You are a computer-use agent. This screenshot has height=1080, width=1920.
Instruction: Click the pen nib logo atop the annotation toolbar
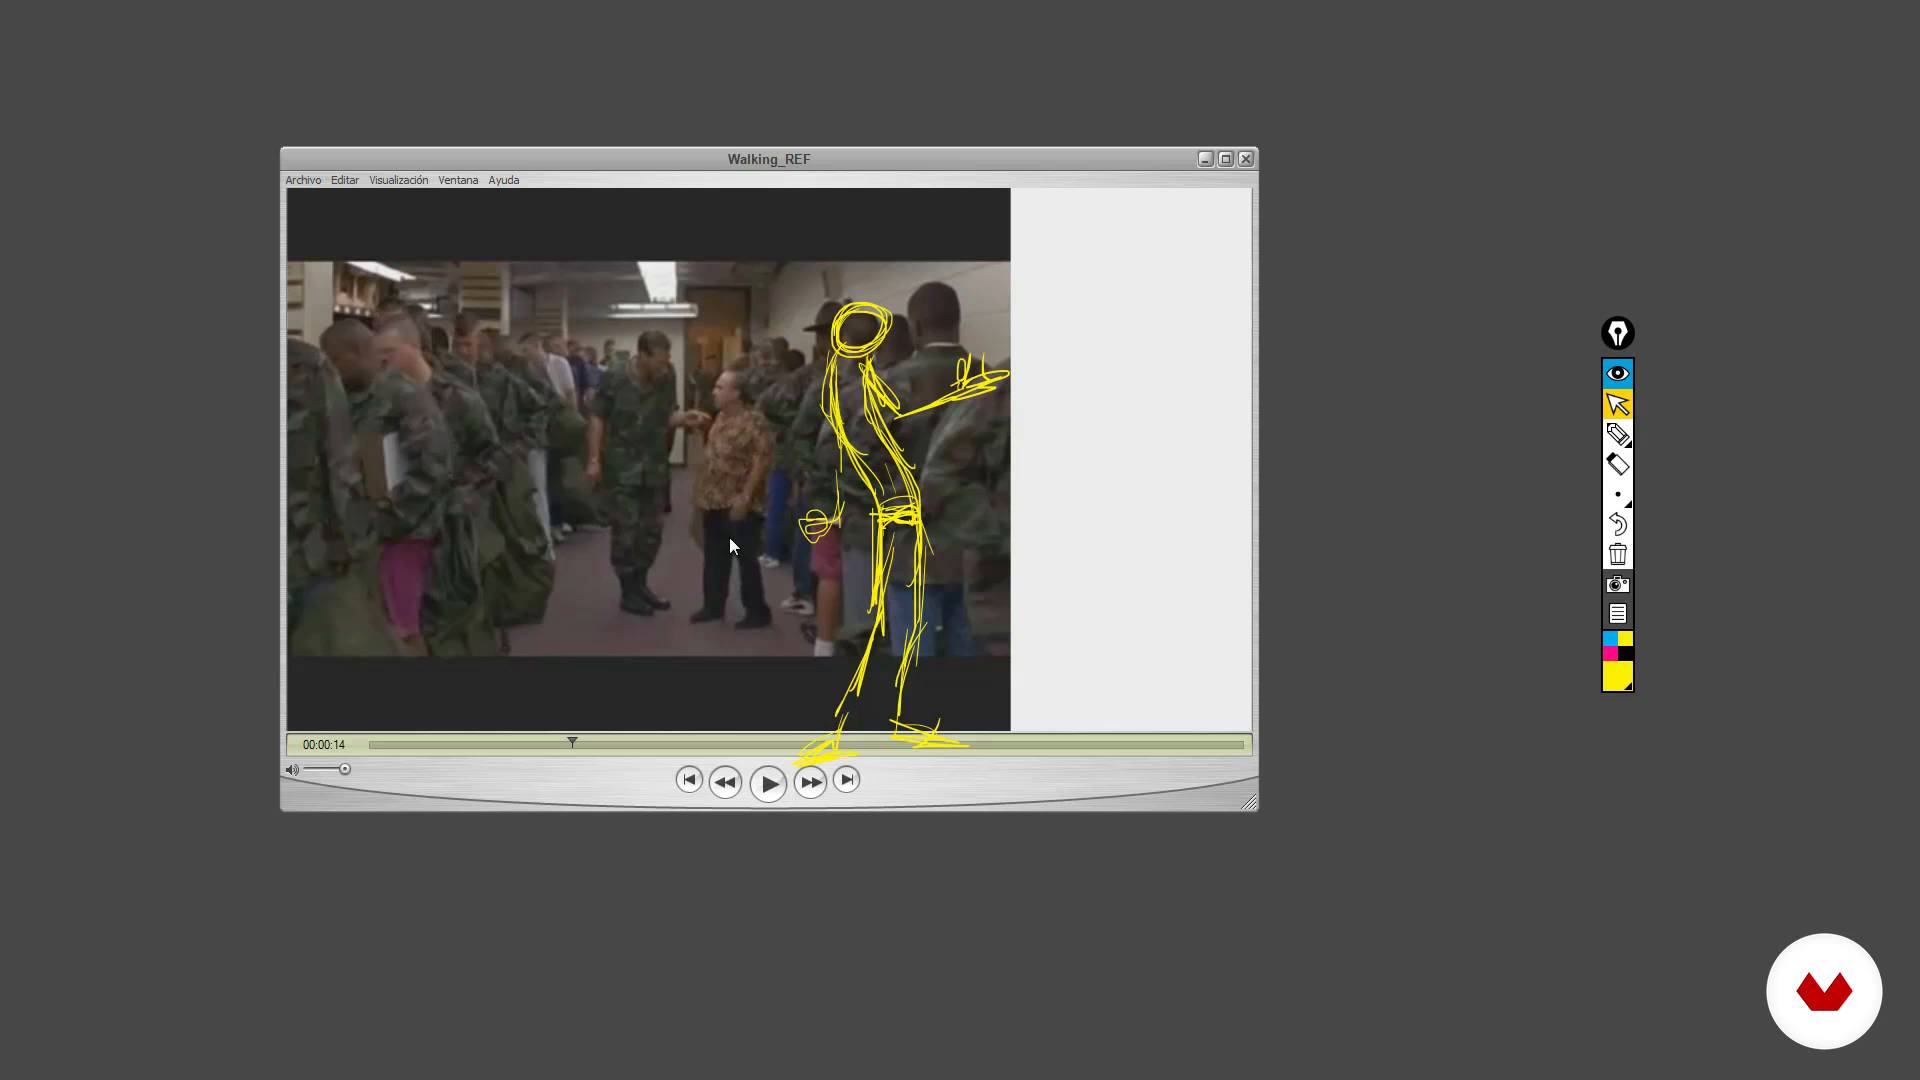[1617, 333]
